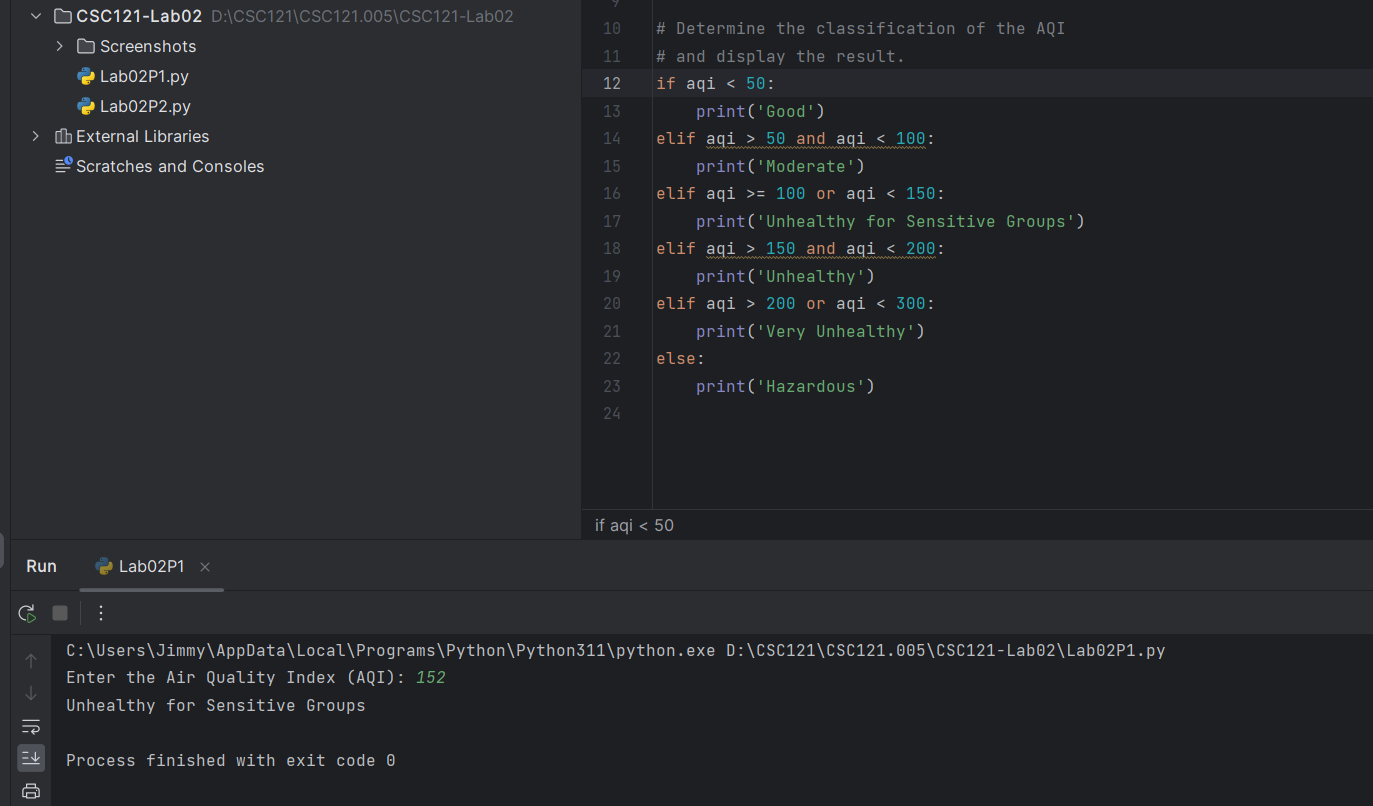Expand External Libraries
The width and height of the screenshot is (1373, 806).
pyautogui.click(x=36, y=136)
